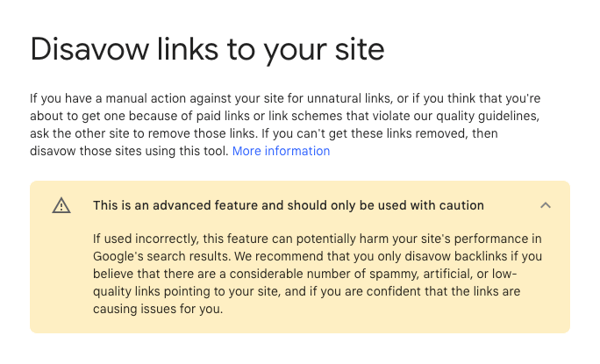Image resolution: width=600 pixels, height=364 pixels.
Task: Click the 'This is an advanced feature' title
Action: pos(288,206)
